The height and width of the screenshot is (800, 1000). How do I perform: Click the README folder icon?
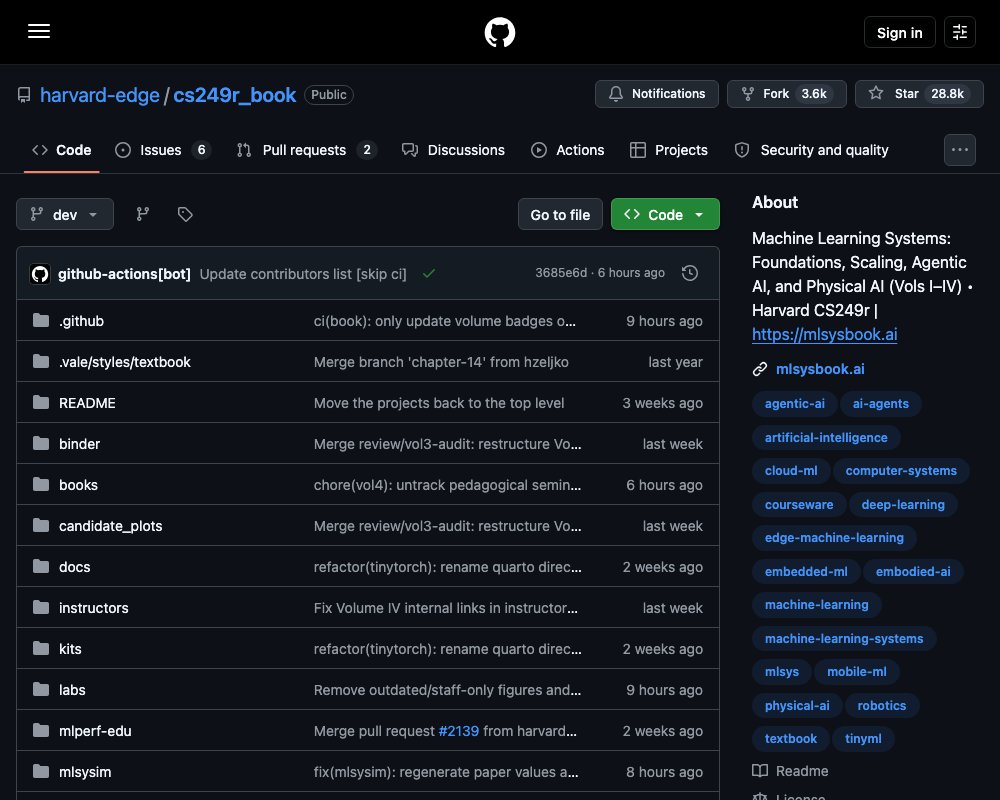click(x=41, y=402)
